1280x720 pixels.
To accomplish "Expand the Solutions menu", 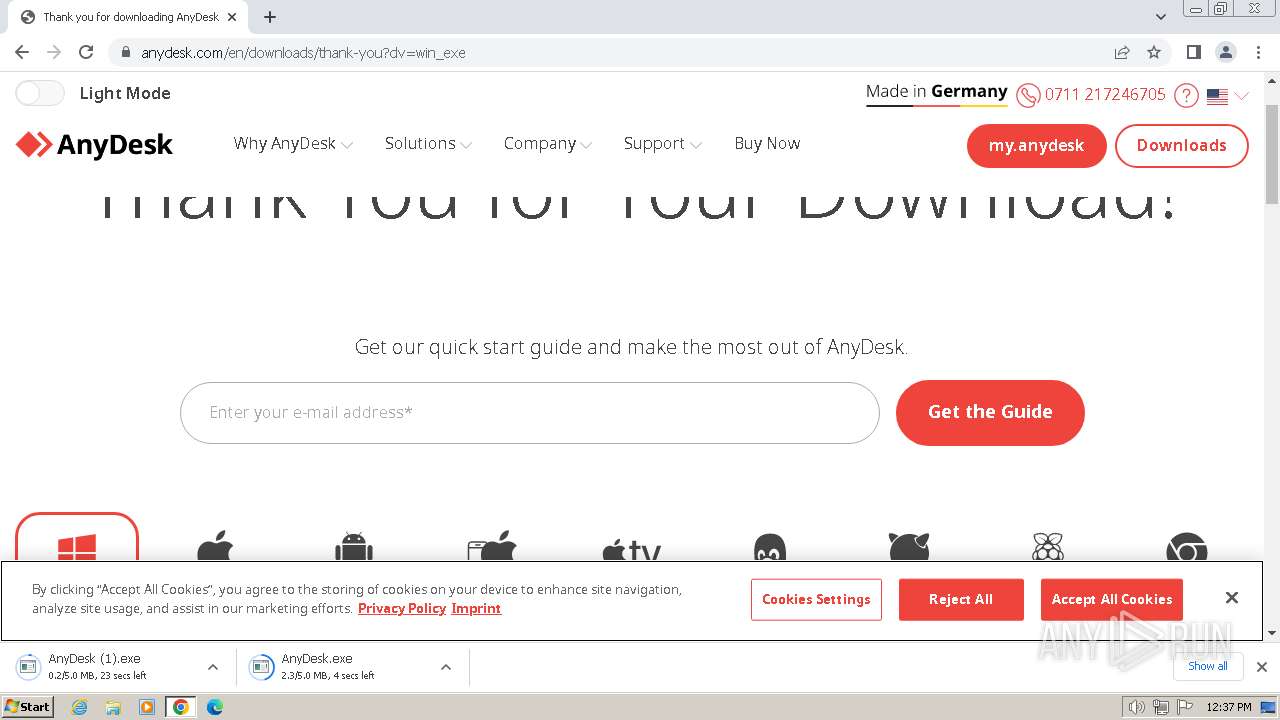I will point(428,143).
